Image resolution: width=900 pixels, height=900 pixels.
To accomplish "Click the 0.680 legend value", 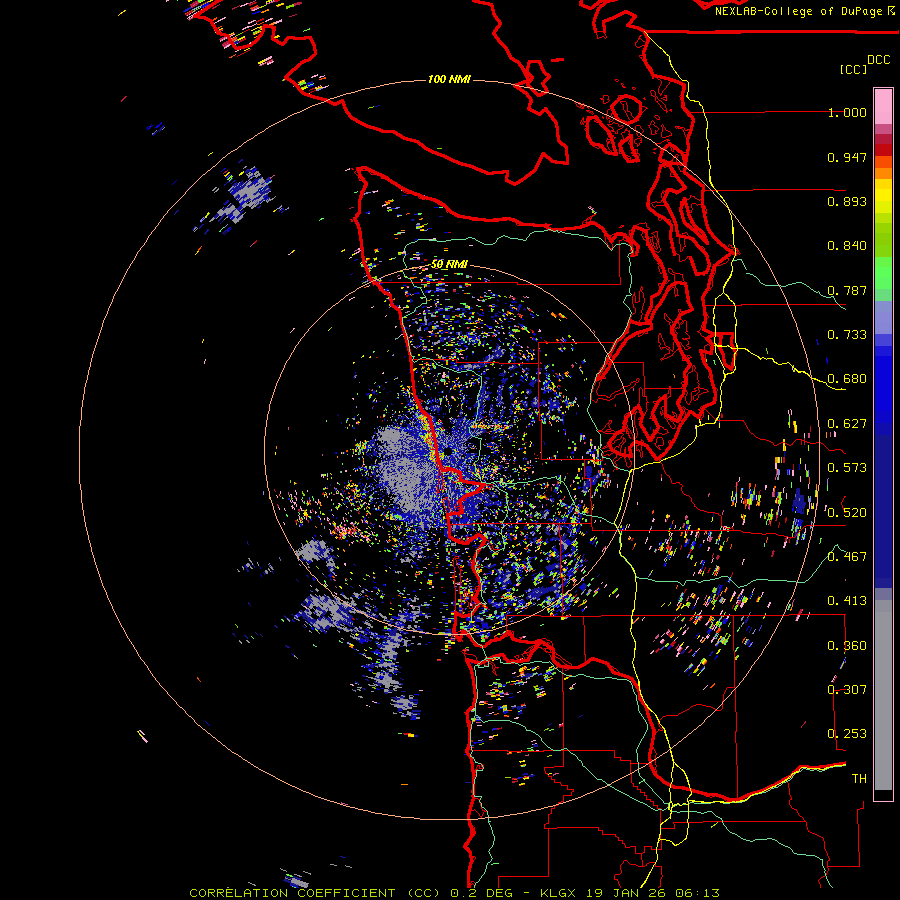I will [x=847, y=379].
